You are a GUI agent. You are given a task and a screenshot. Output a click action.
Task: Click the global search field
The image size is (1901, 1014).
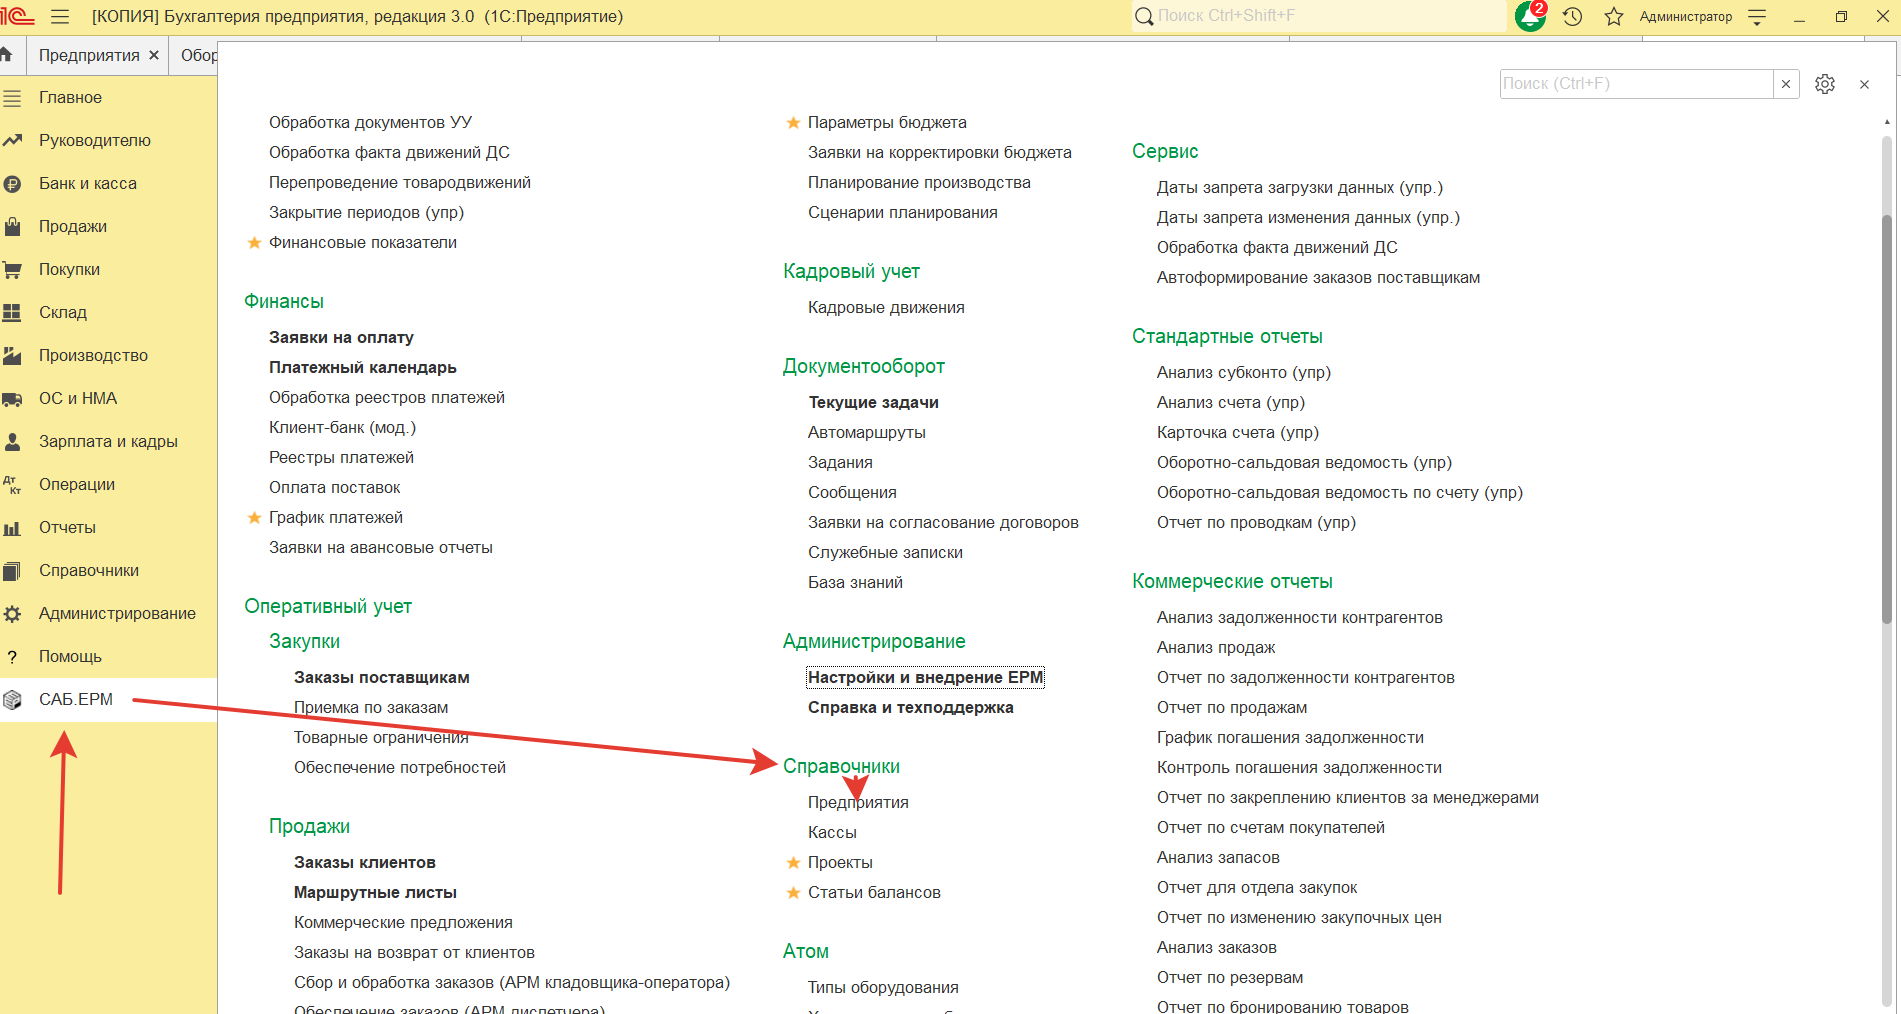point(1318,16)
